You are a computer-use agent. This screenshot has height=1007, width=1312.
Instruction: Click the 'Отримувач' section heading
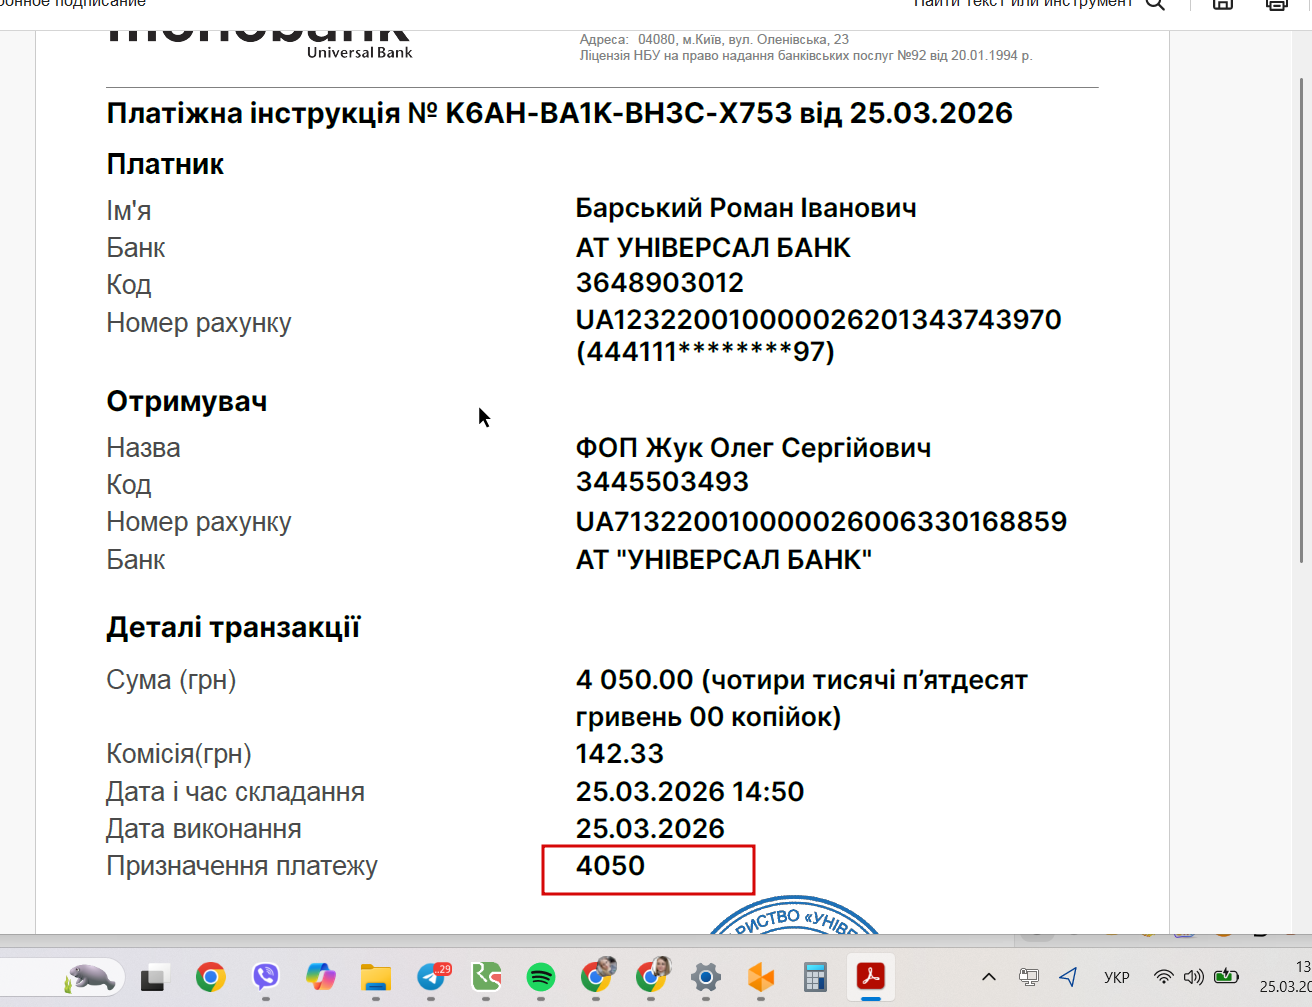tap(187, 402)
